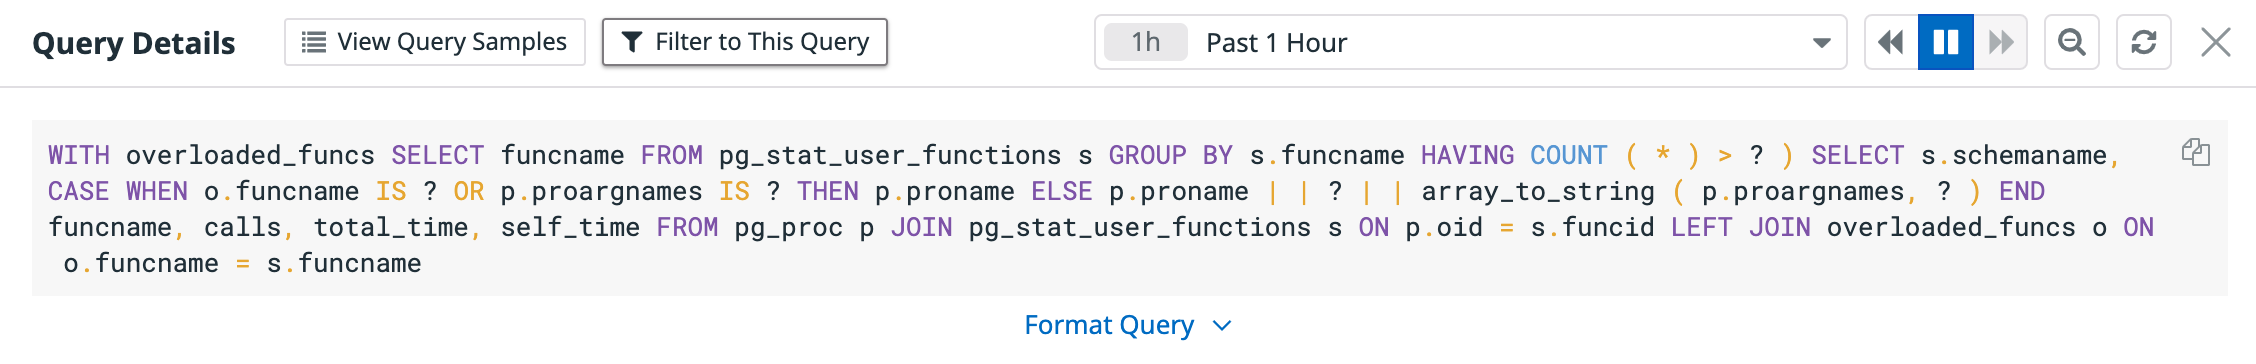Expand the chevron next to Format Query
The image size is (2256, 364).
coord(1222,326)
